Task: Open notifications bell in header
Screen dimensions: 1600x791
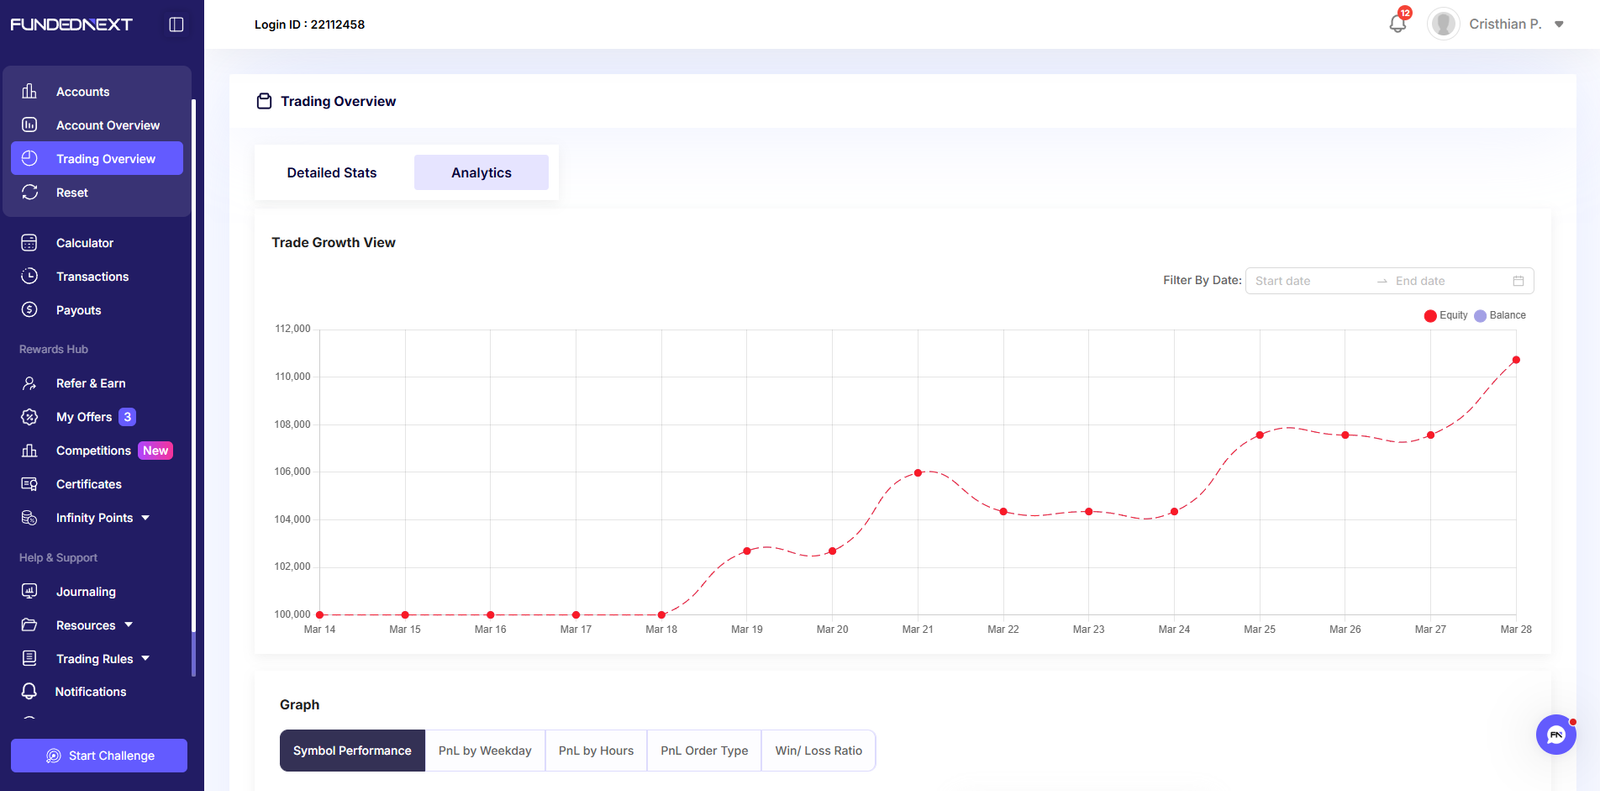Action: 1398,23
